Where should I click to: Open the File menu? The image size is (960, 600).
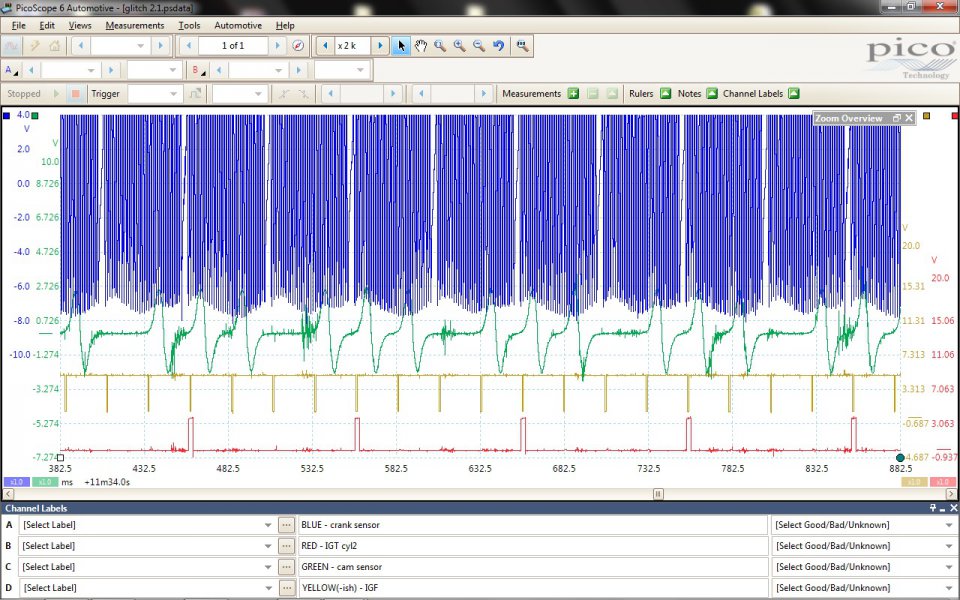[x=18, y=25]
